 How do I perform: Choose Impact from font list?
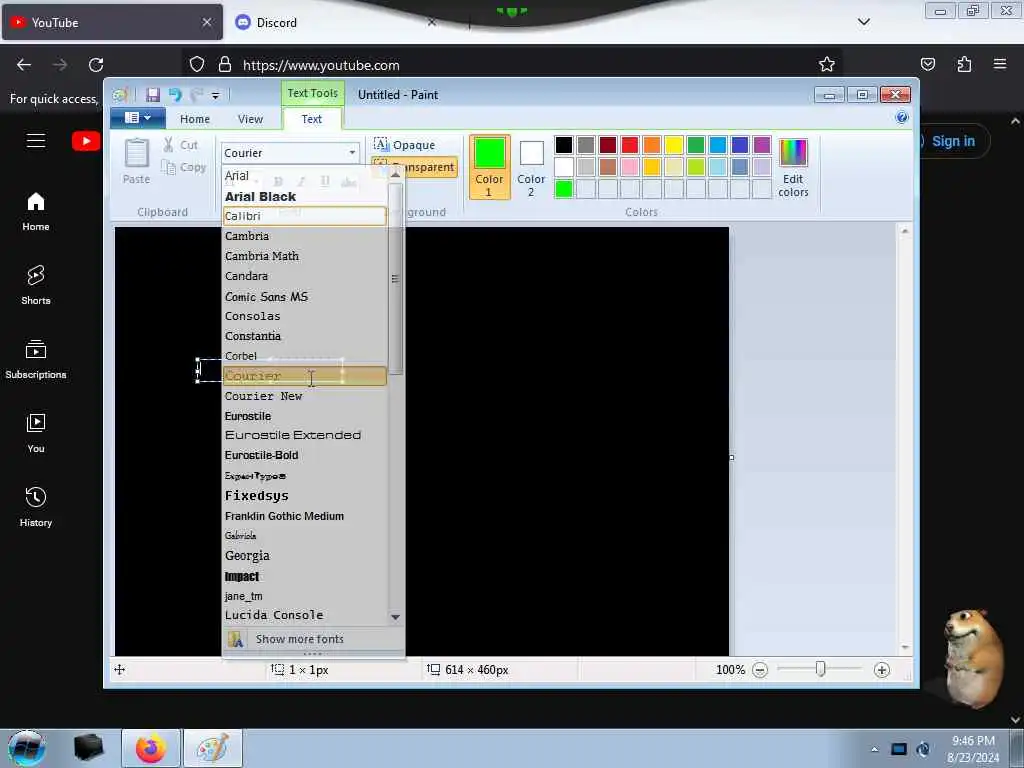coord(304,576)
